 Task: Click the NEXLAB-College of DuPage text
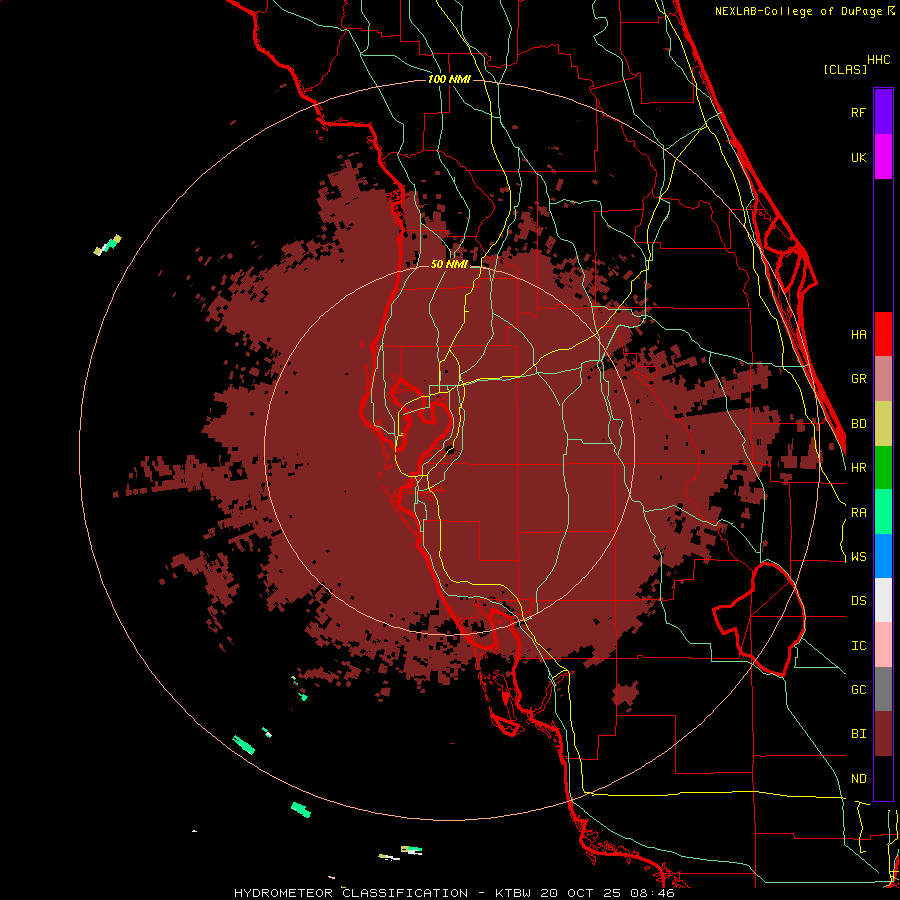(799, 11)
